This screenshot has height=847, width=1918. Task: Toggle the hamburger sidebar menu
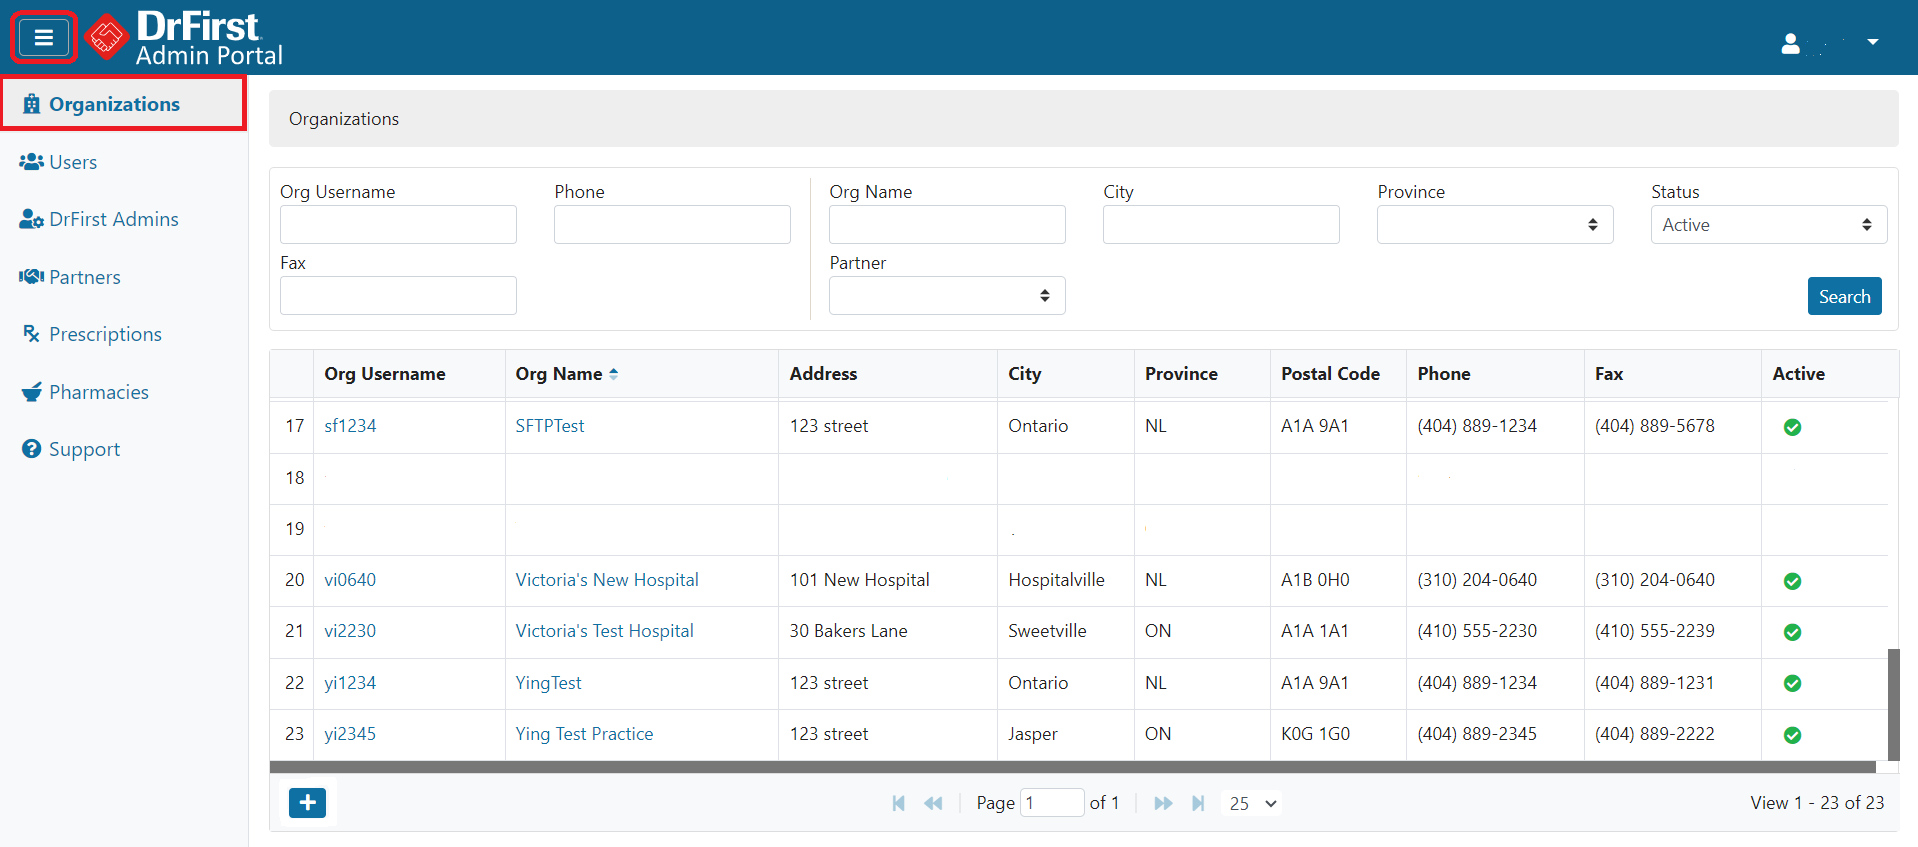tap(43, 38)
